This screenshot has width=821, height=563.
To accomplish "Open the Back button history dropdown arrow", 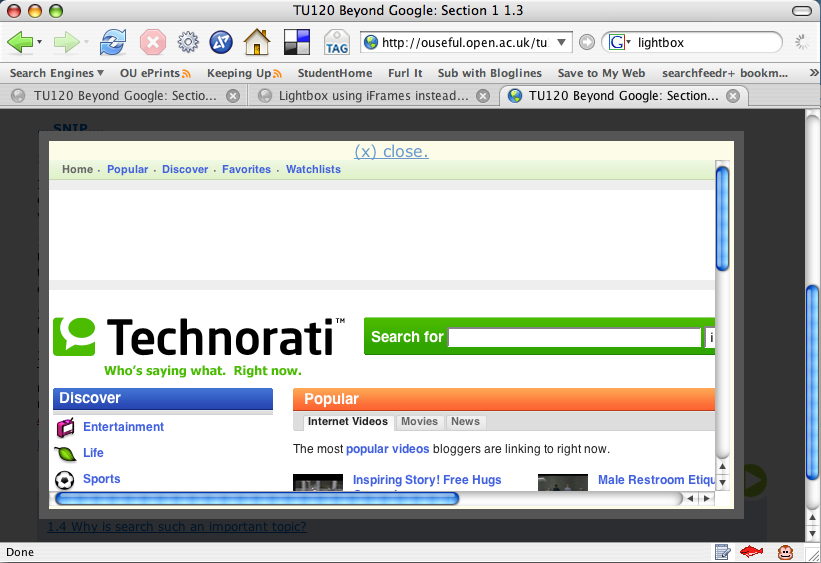I will tap(39, 42).
